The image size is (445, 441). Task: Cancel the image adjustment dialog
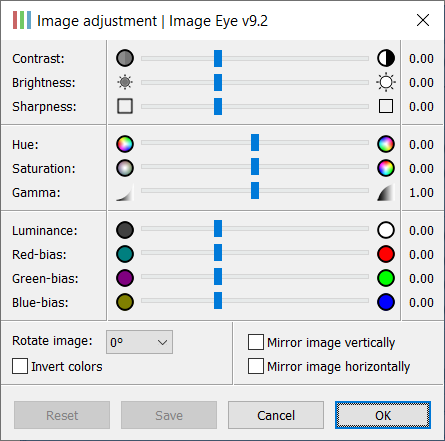276,415
